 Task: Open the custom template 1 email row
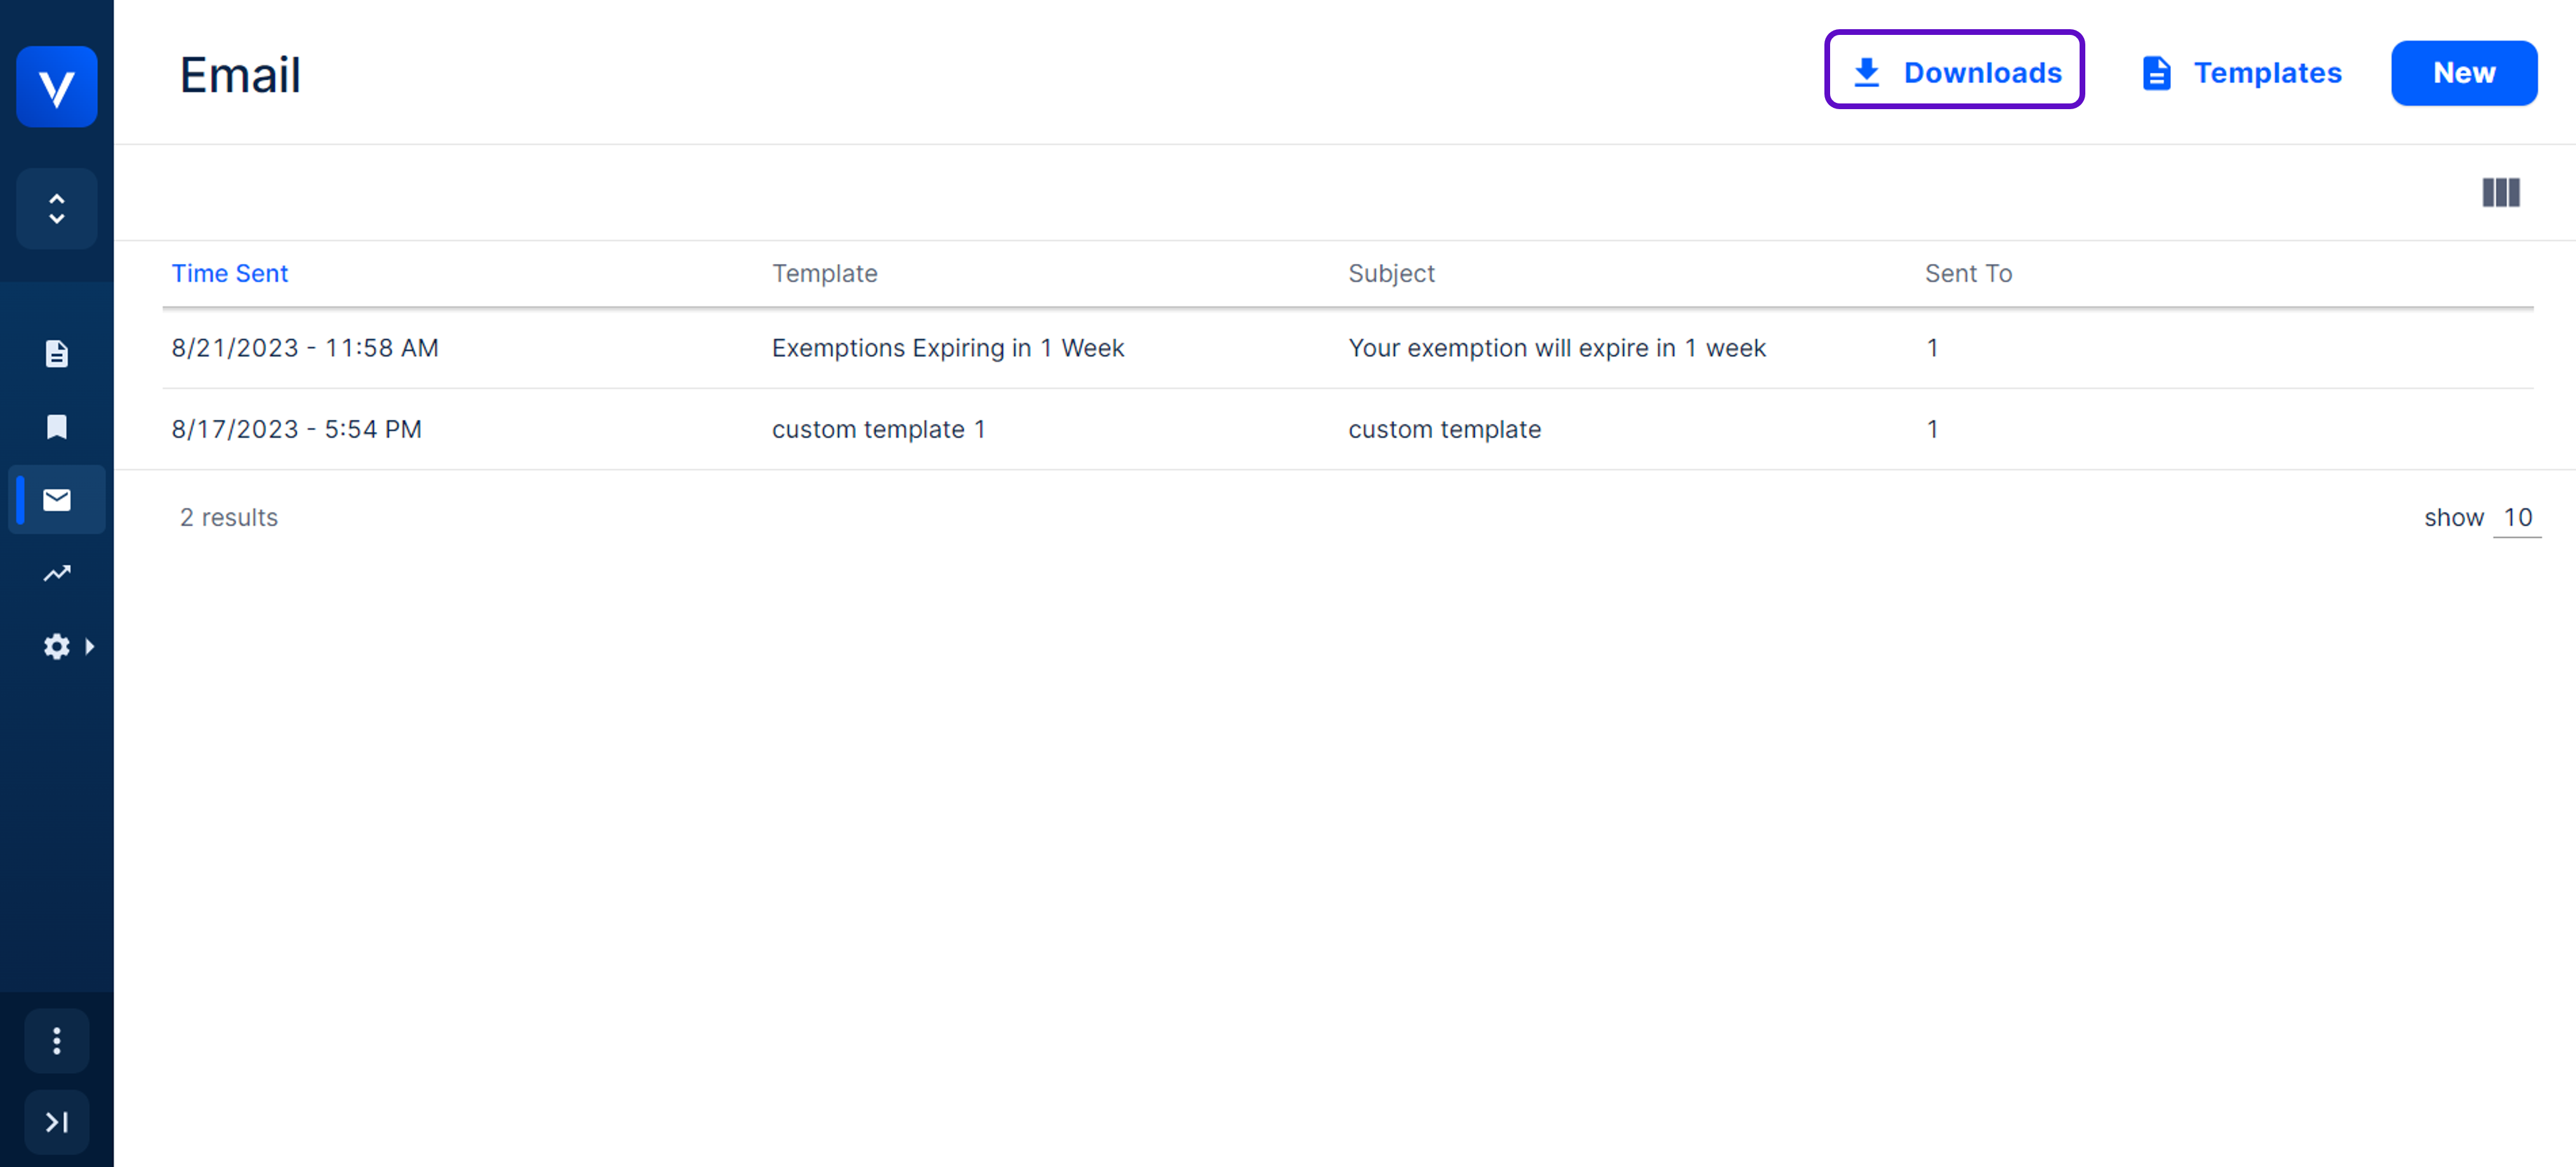pyautogui.click(x=878, y=430)
